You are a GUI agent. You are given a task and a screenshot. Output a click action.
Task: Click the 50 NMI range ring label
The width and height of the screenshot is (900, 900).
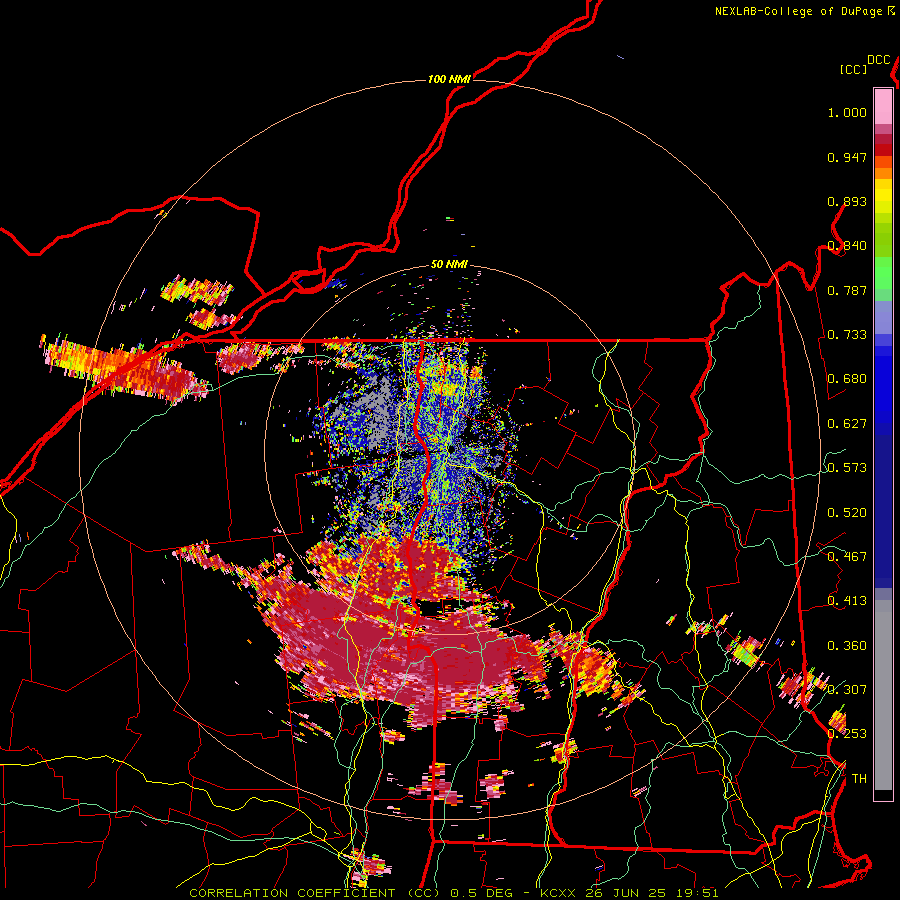[449, 264]
